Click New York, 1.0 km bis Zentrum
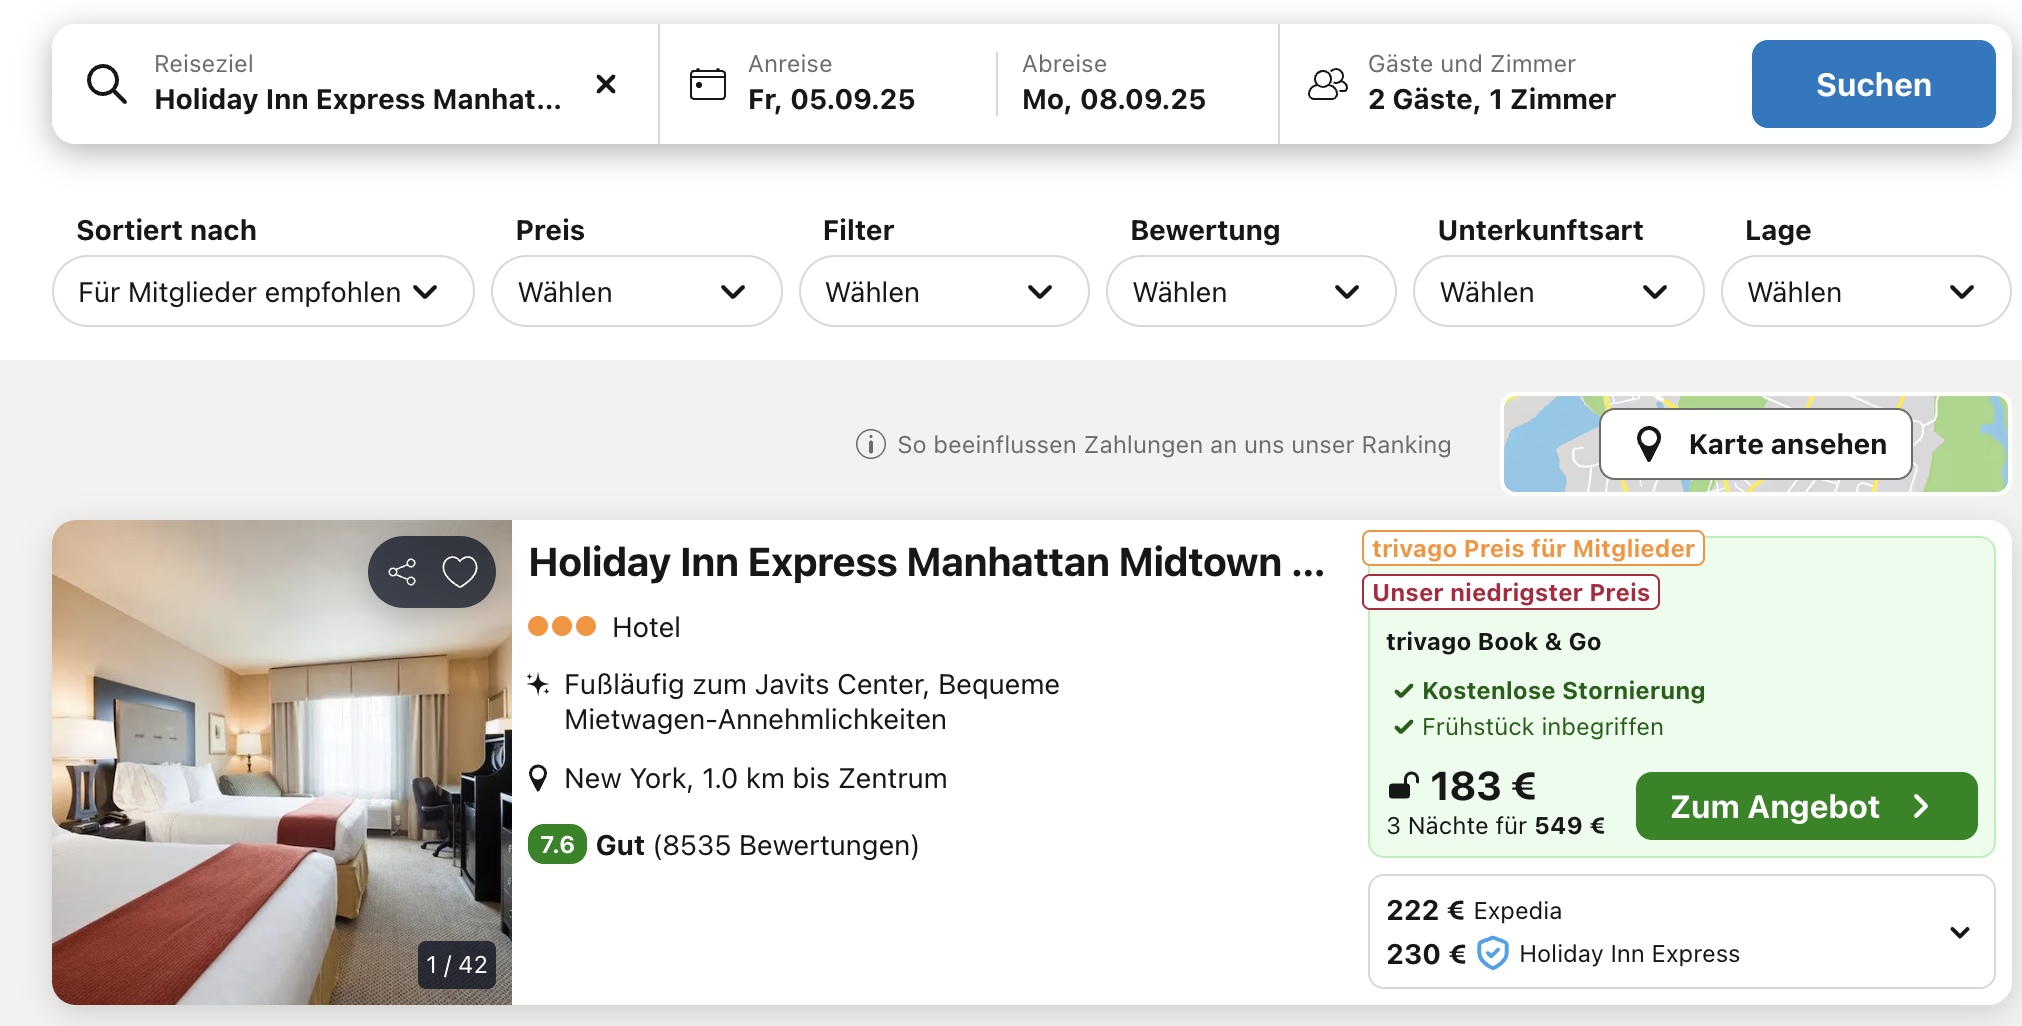2022x1026 pixels. [755, 778]
